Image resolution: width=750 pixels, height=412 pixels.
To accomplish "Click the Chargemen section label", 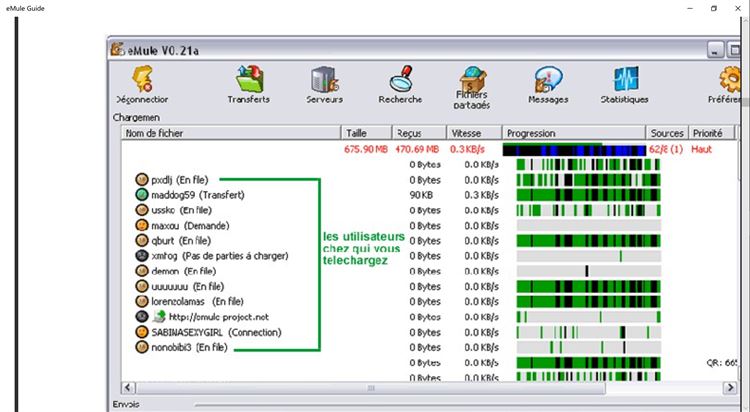I will coord(136,117).
